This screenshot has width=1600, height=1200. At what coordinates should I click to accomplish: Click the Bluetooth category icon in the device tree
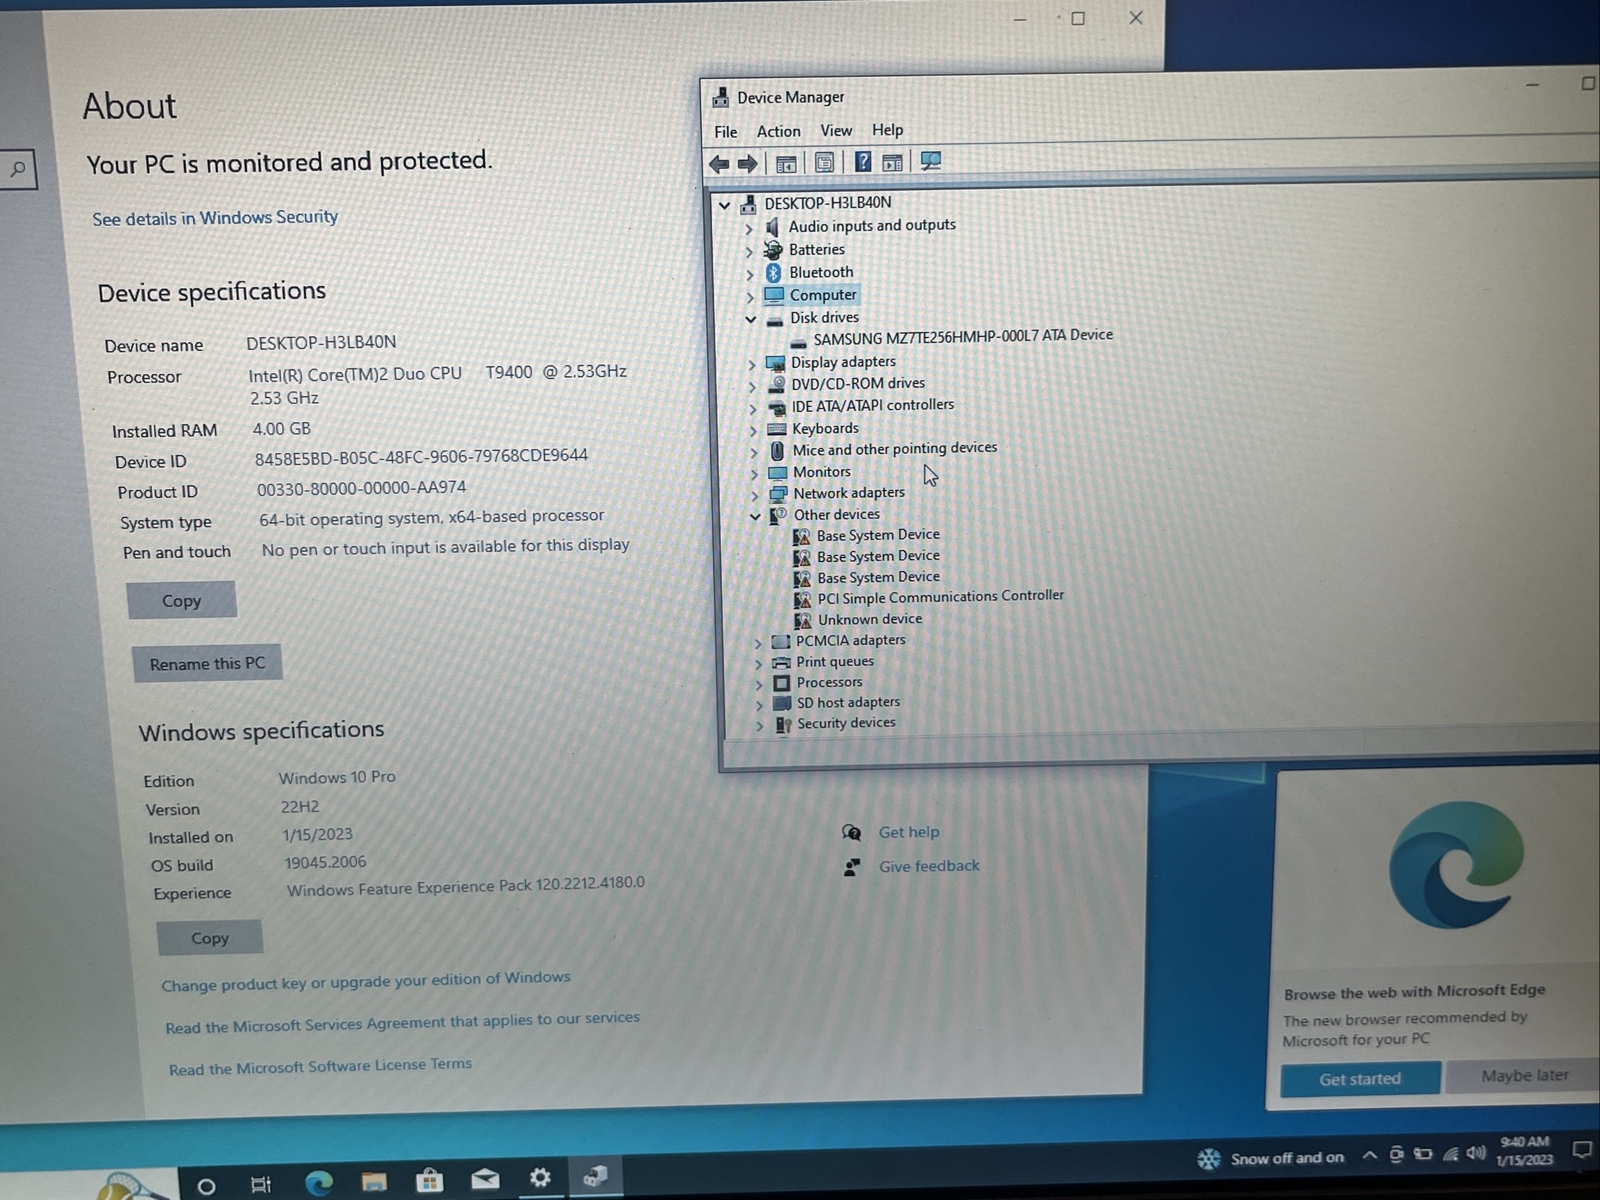[x=773, y=273]
